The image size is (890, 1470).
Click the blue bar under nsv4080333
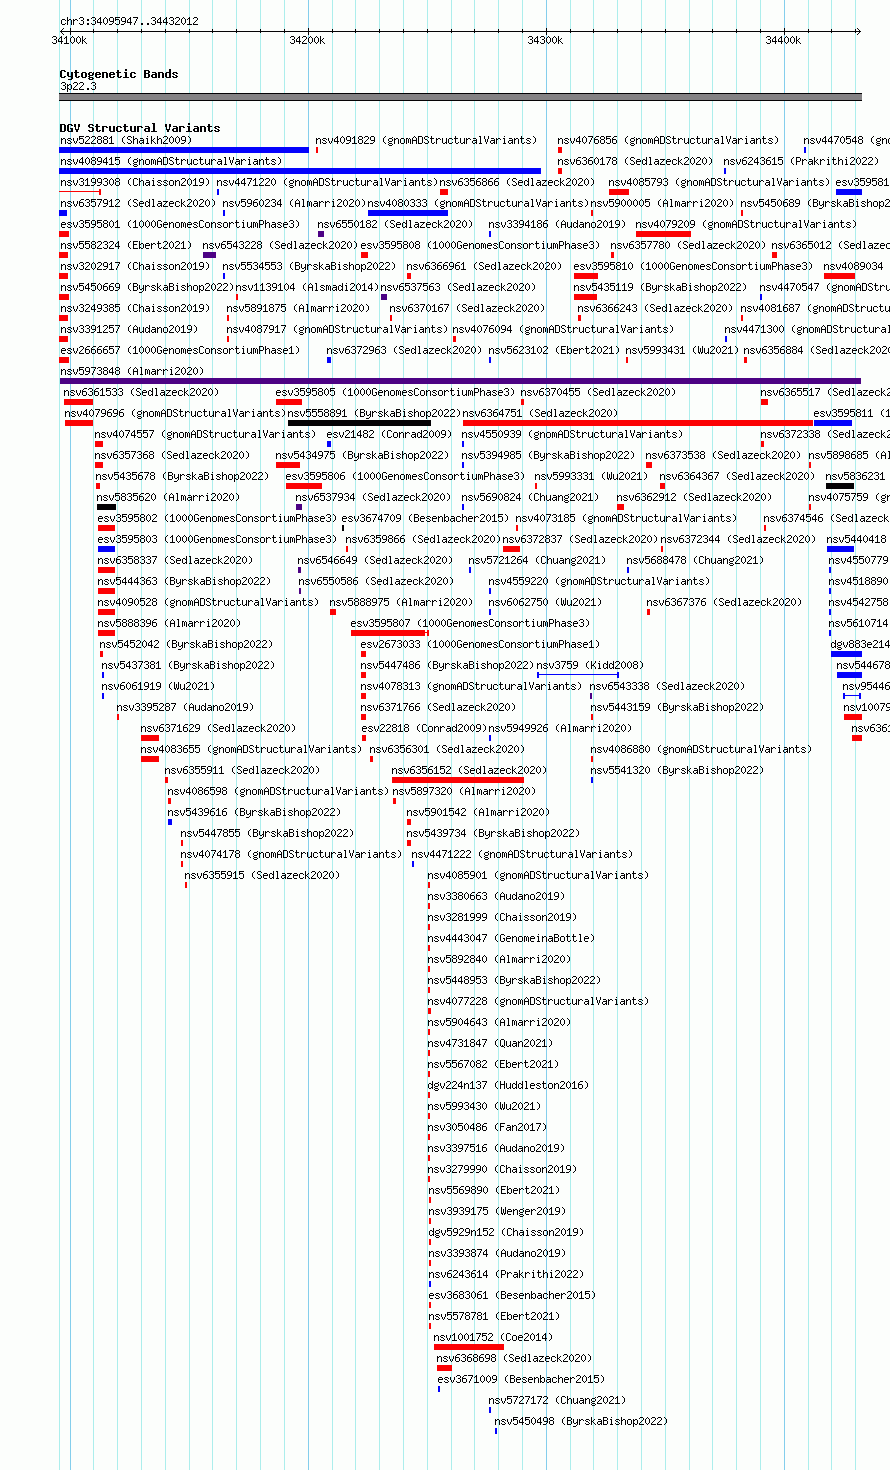click(408, 213)
